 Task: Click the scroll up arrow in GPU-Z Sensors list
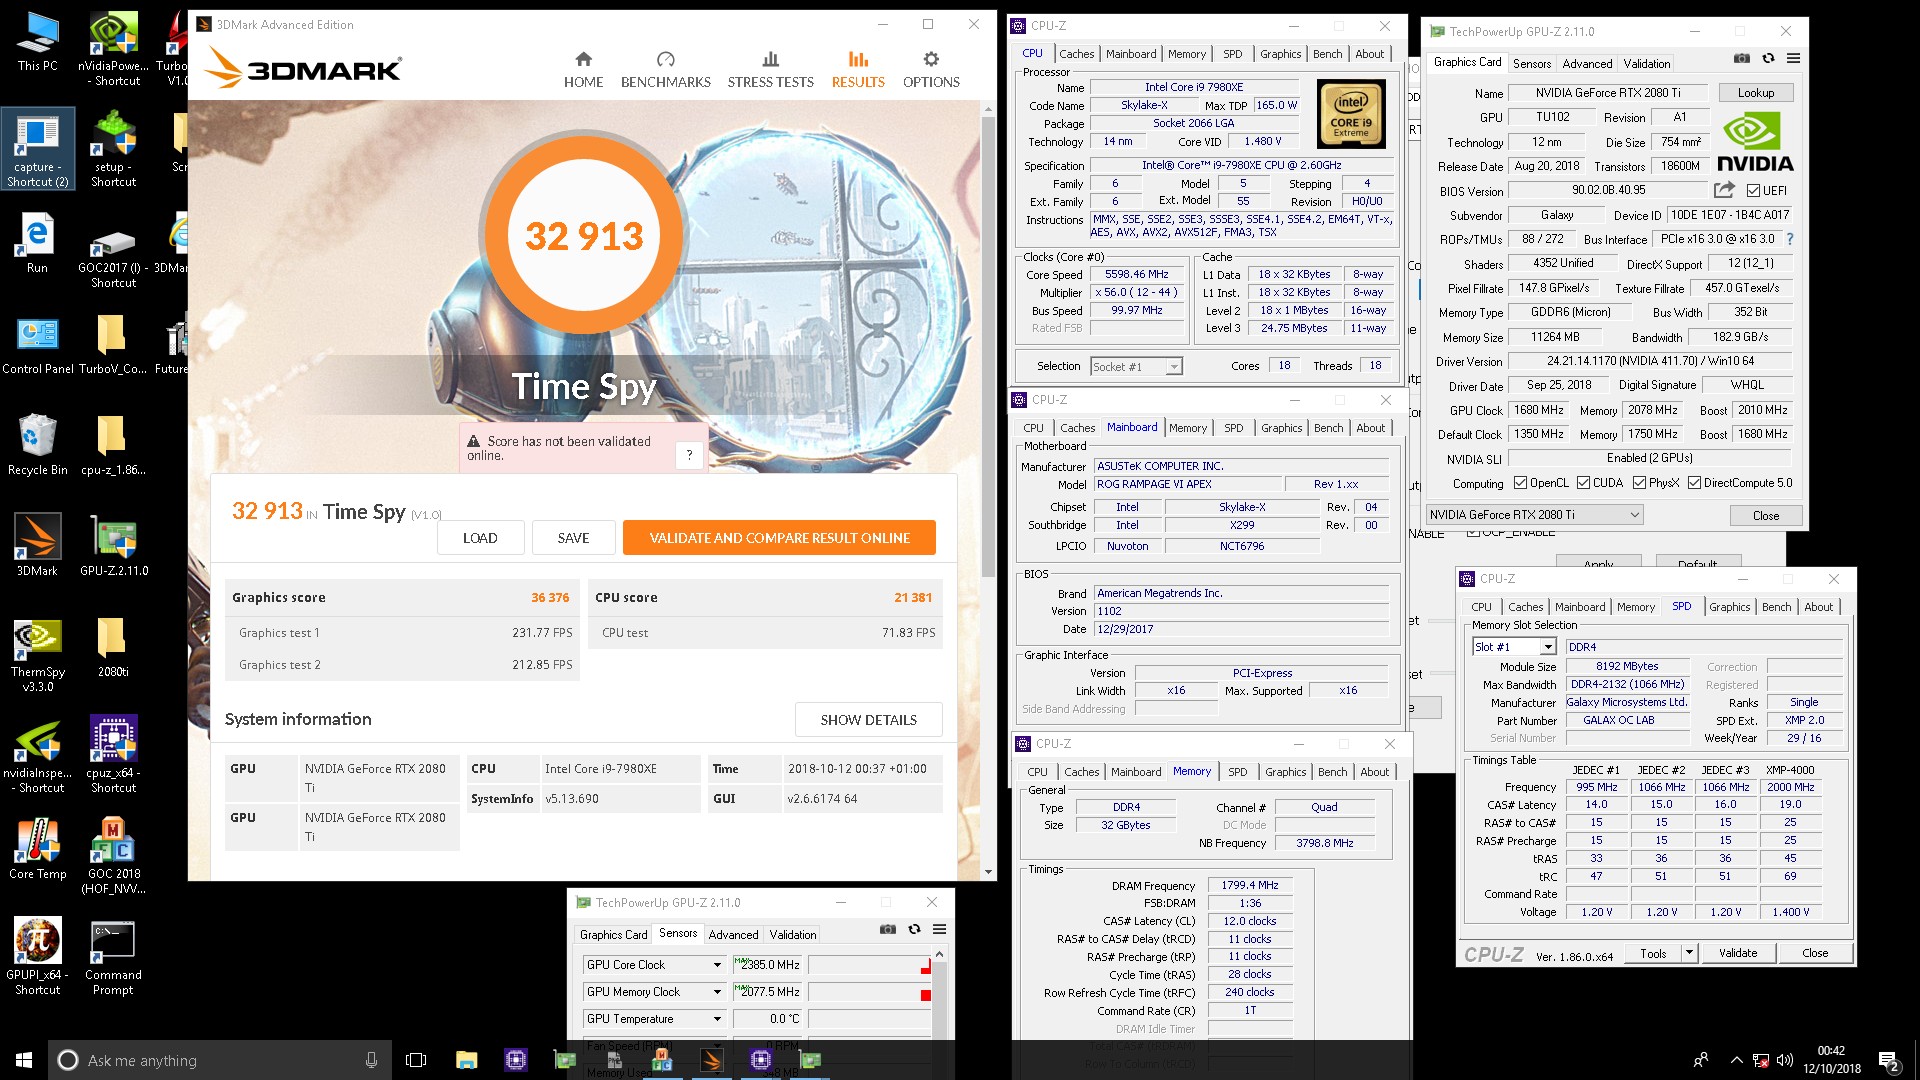[939, 955]
